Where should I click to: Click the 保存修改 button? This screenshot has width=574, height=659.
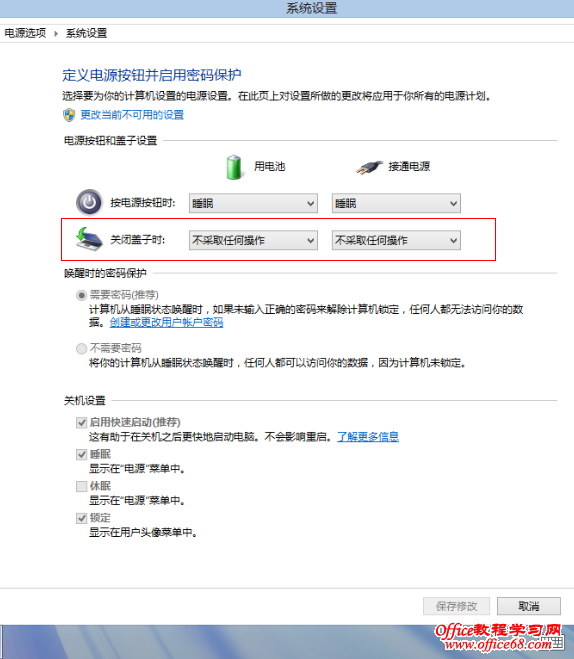[x=456, y=606]
